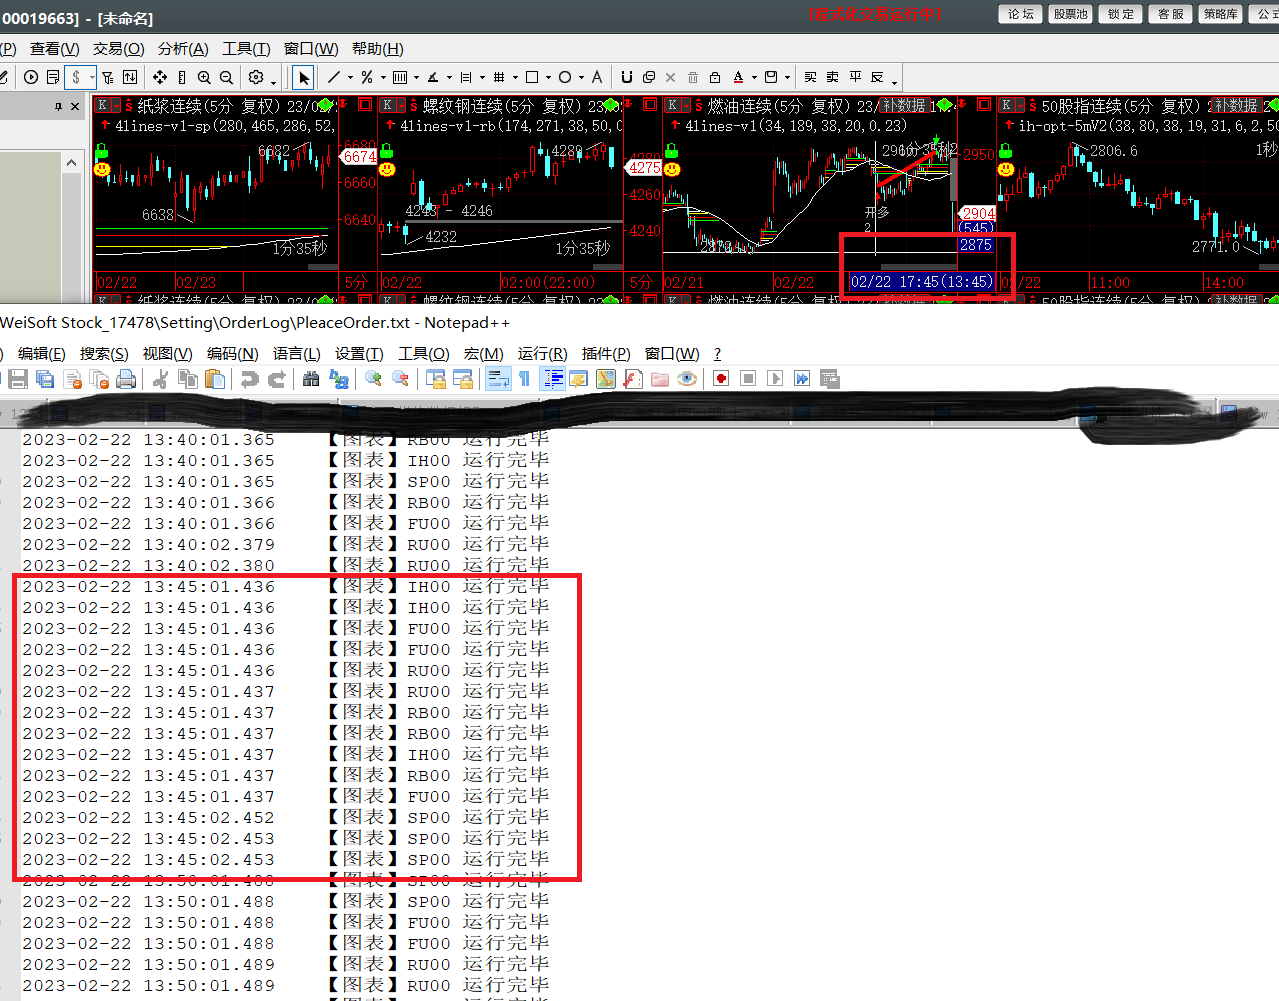The width and height of the screenshot is (1279, 1001).
Task: Open 搜索(S) menu in Notepad++
Action: pos(104,354)
